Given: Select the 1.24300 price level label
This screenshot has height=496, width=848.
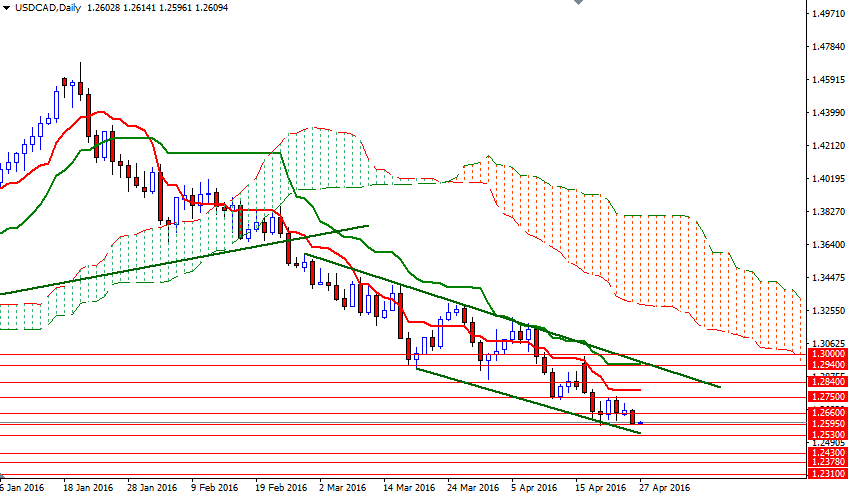Looking at the screenshot, I should (827, 453).
